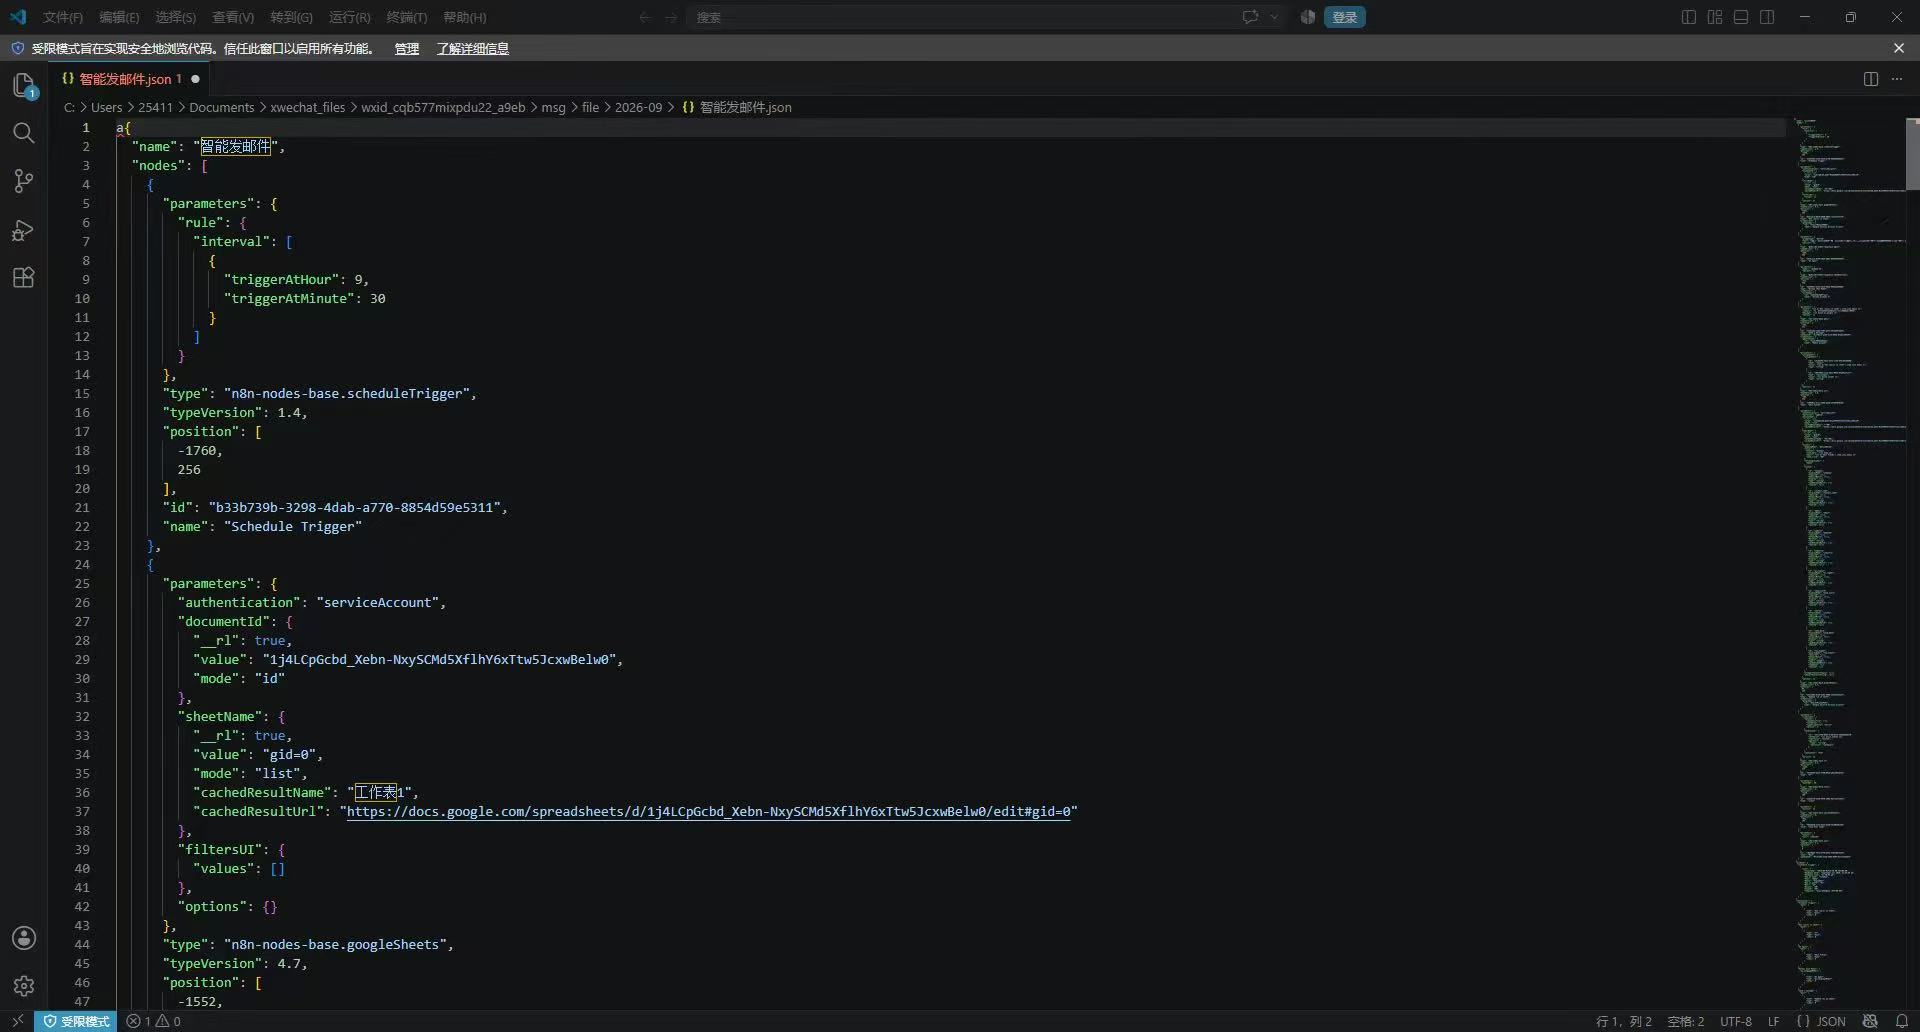
Task: Open the Run and Debug view
Action: (x=24, y=230)
